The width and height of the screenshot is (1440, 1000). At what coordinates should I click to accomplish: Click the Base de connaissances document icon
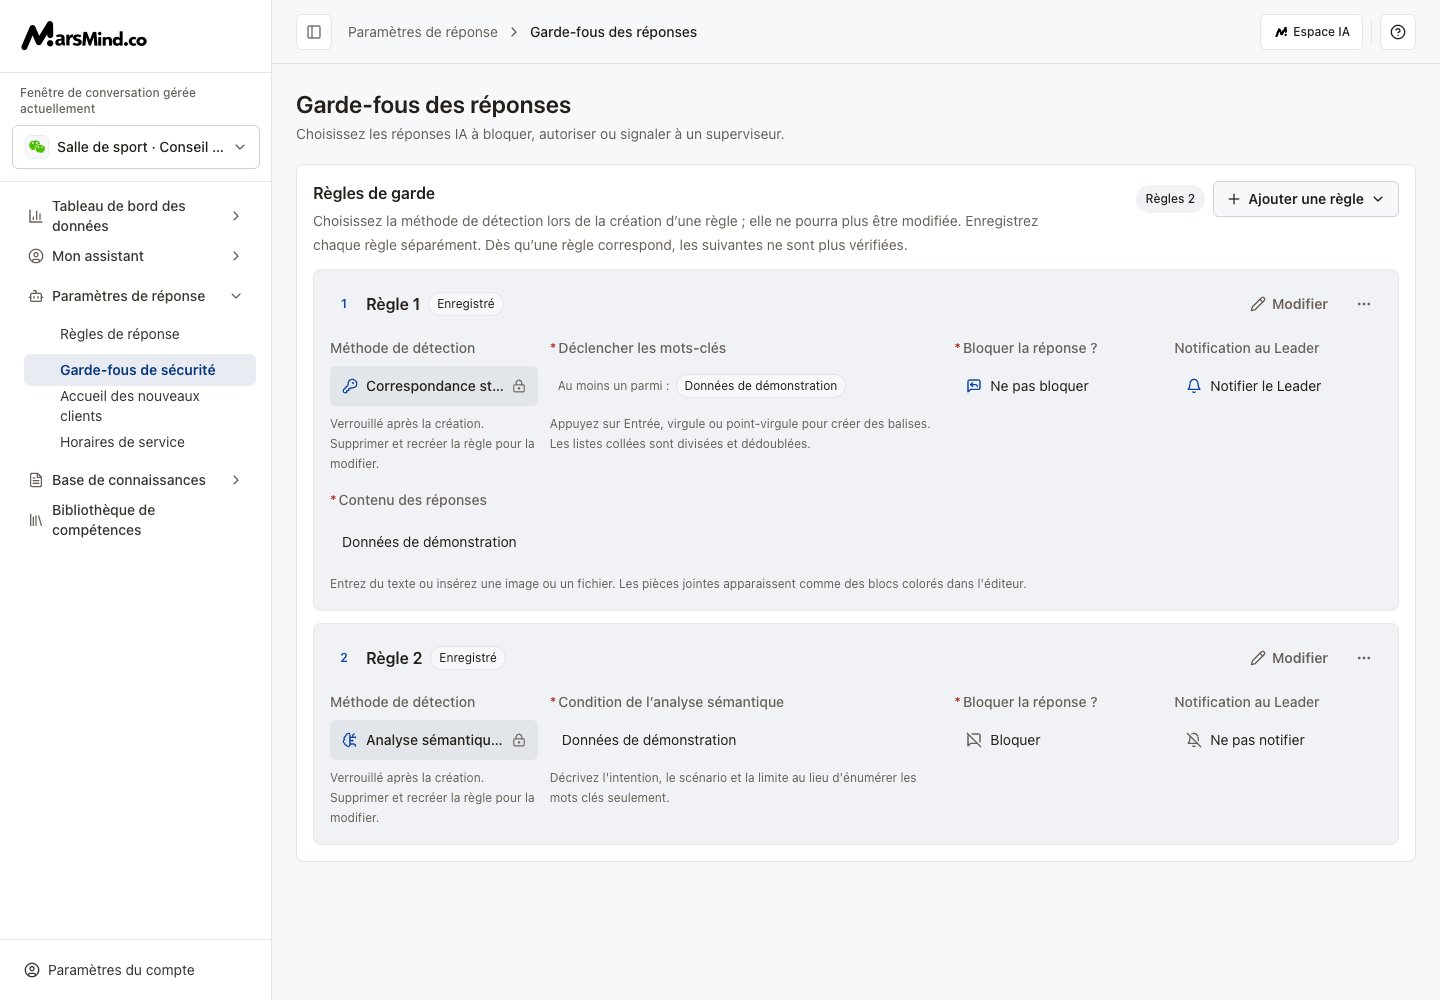tap(36, 480)
